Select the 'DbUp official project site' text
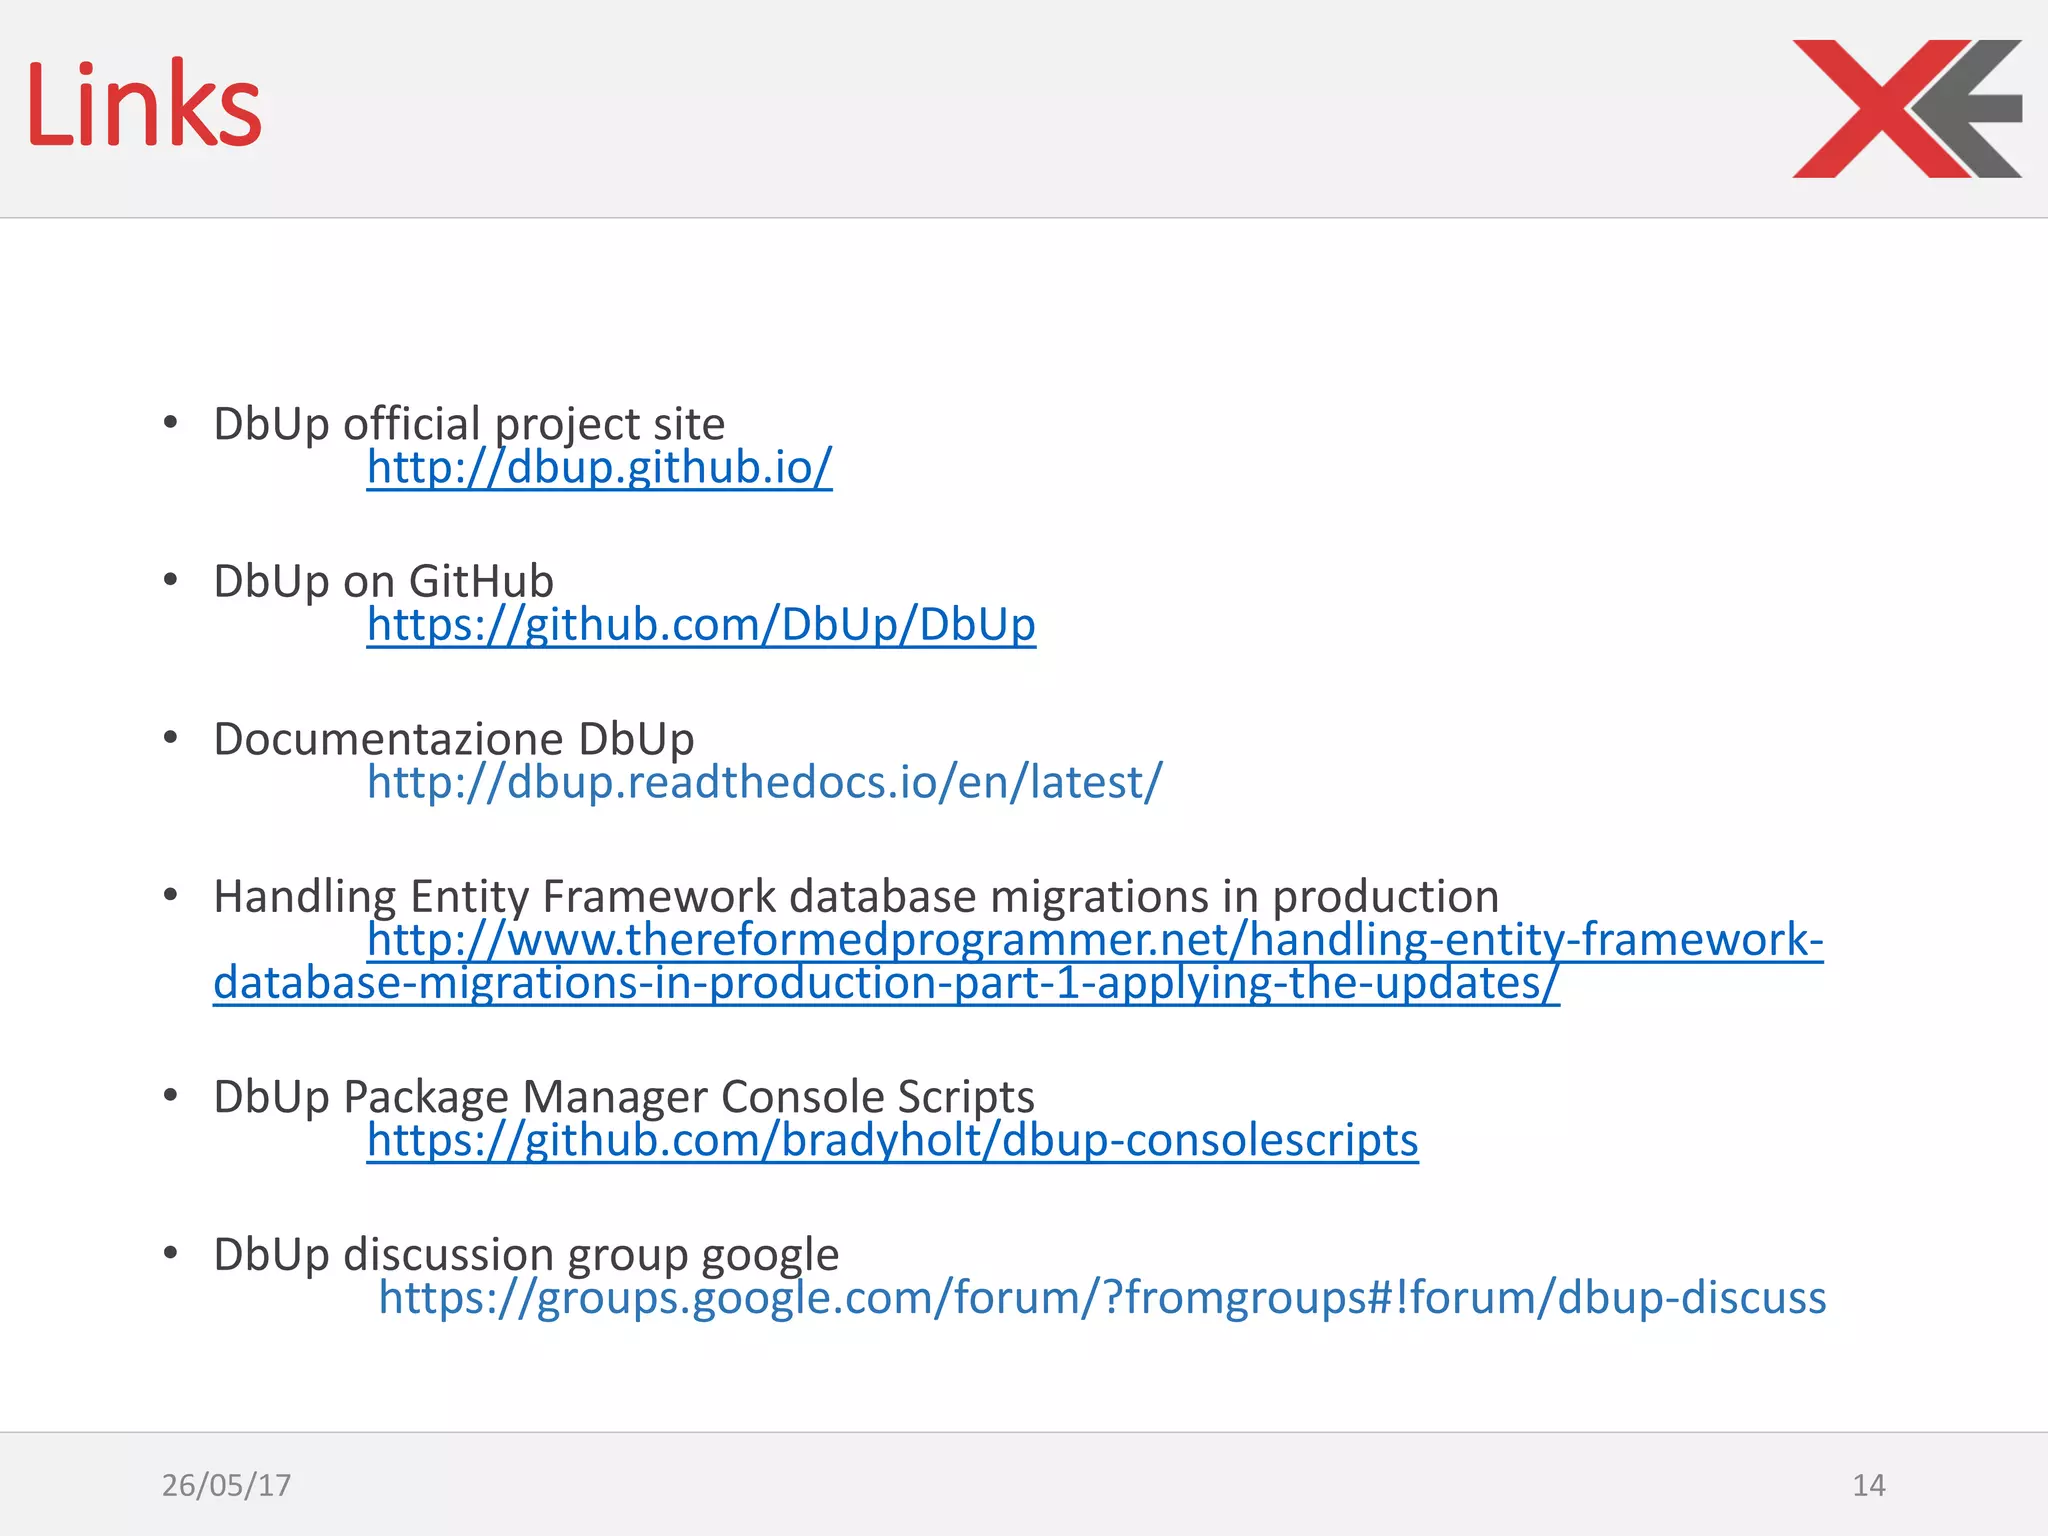The image size is (2048, 1536). click(469, 424)
